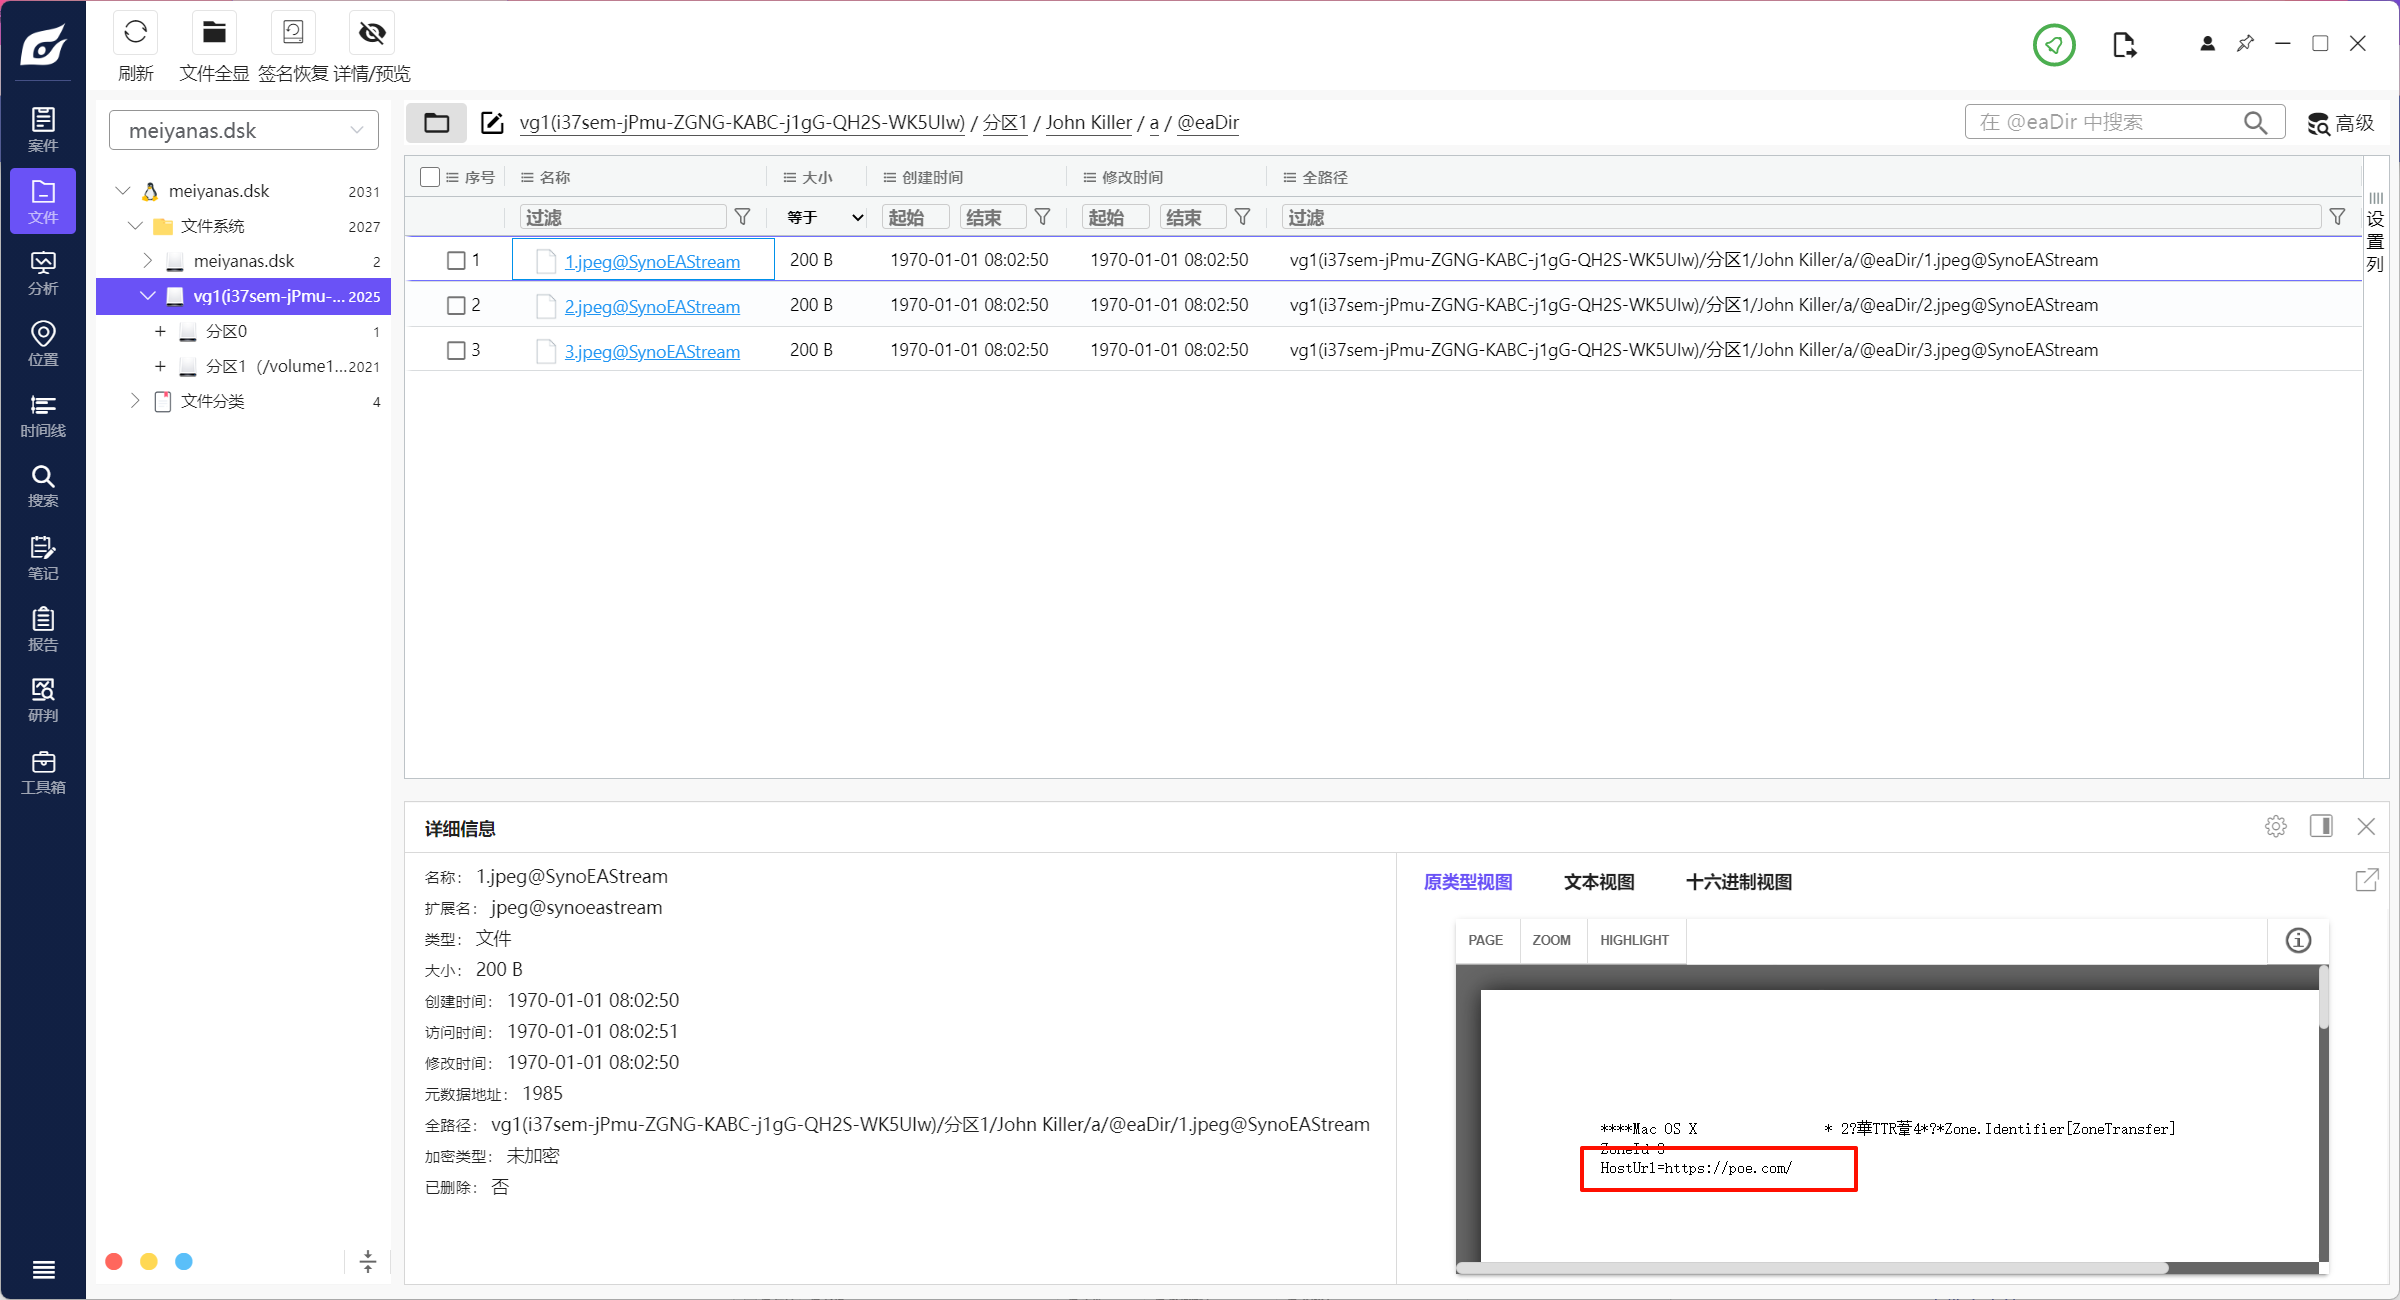Click the signature recovery (签名恢复) icon
Screen dimensions: 2400x1300
pos(293,34)
